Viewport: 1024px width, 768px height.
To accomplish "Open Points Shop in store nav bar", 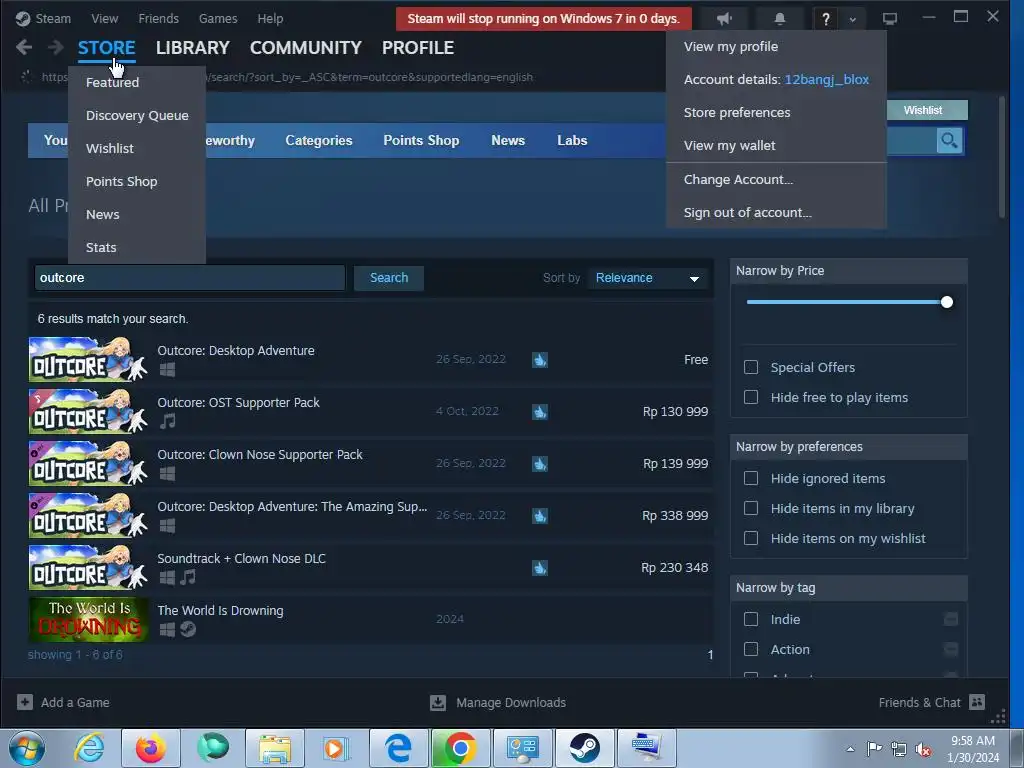I will click(x=421, y=140).
